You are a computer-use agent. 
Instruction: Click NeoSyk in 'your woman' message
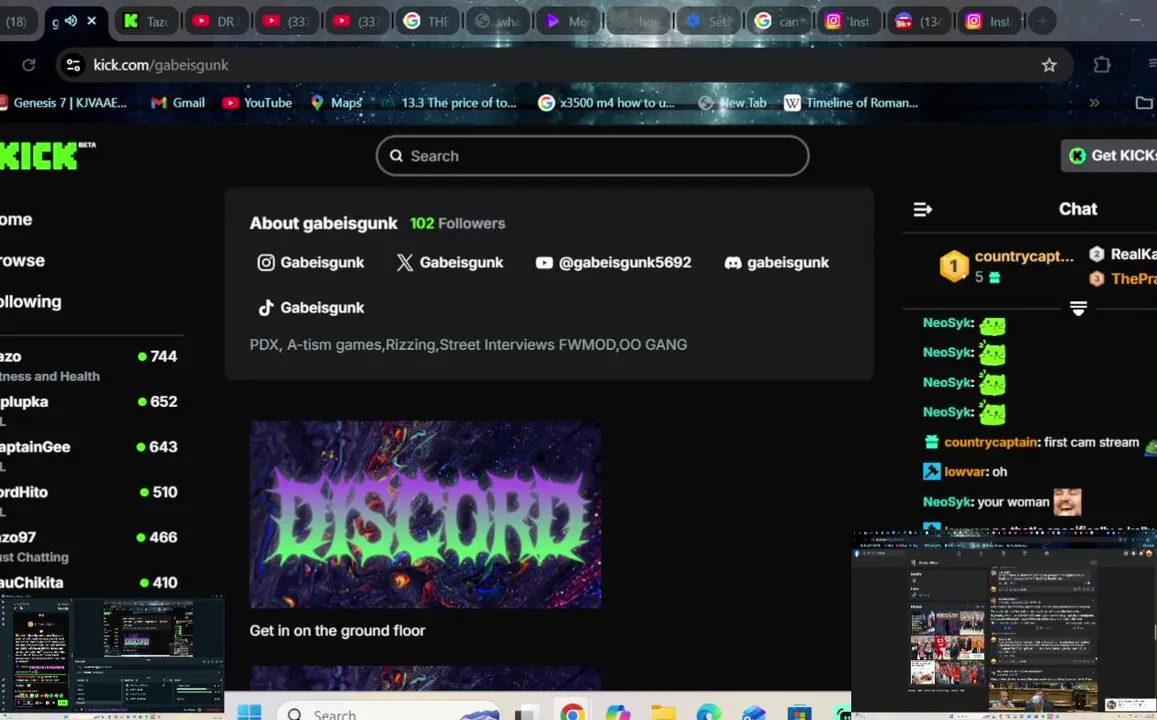[x=947, y=502]
